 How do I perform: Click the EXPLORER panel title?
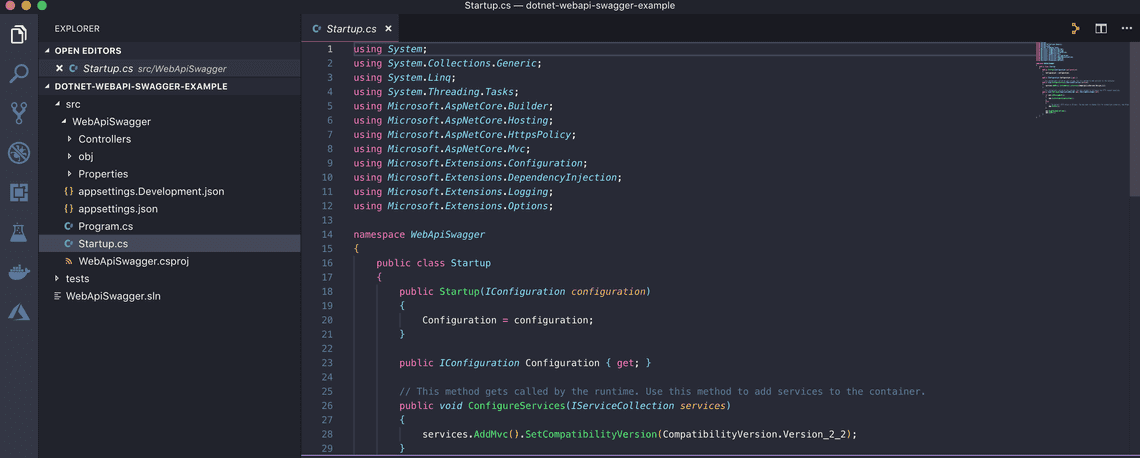click(77, 29)
